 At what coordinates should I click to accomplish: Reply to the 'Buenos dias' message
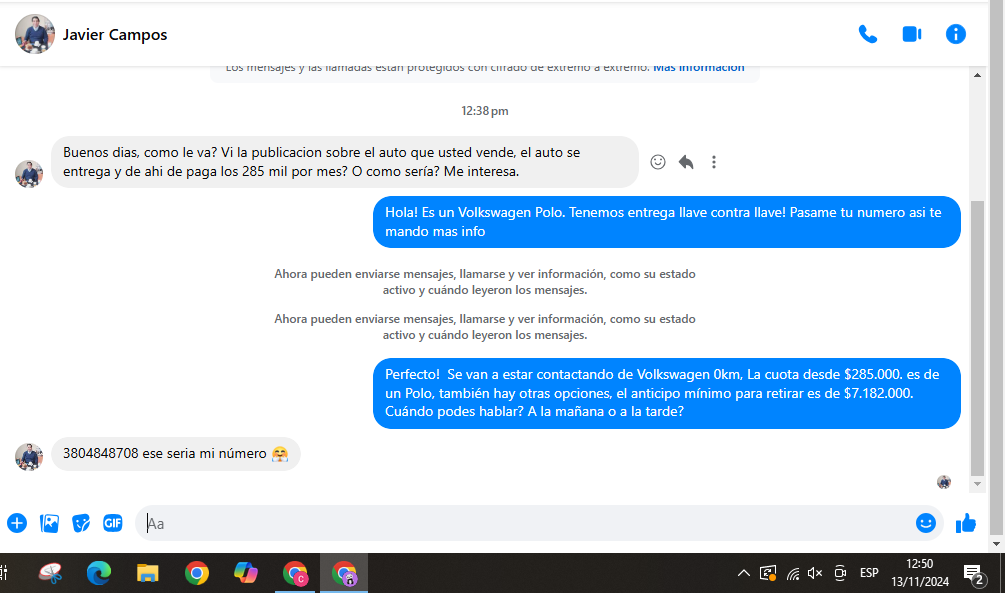coord(686,162)
